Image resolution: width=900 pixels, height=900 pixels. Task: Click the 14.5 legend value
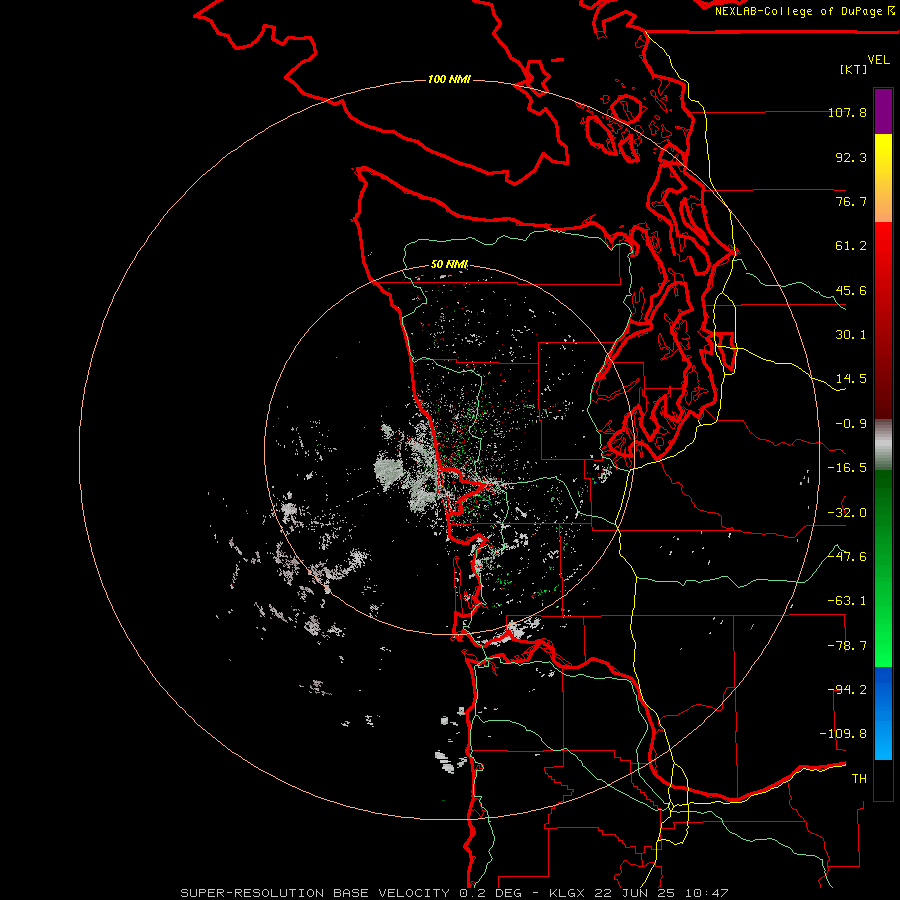point(851,379)
